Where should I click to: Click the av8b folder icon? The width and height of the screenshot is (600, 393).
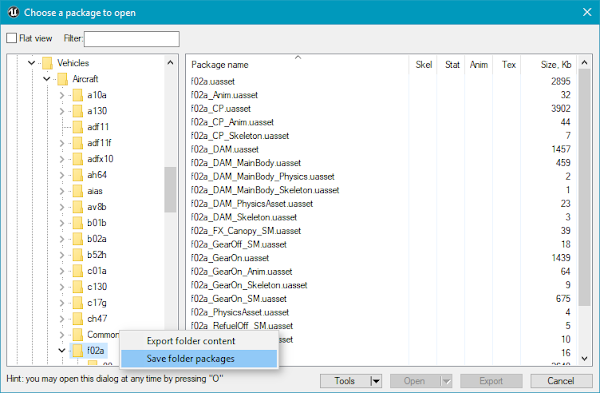click(x=78, y=207)
